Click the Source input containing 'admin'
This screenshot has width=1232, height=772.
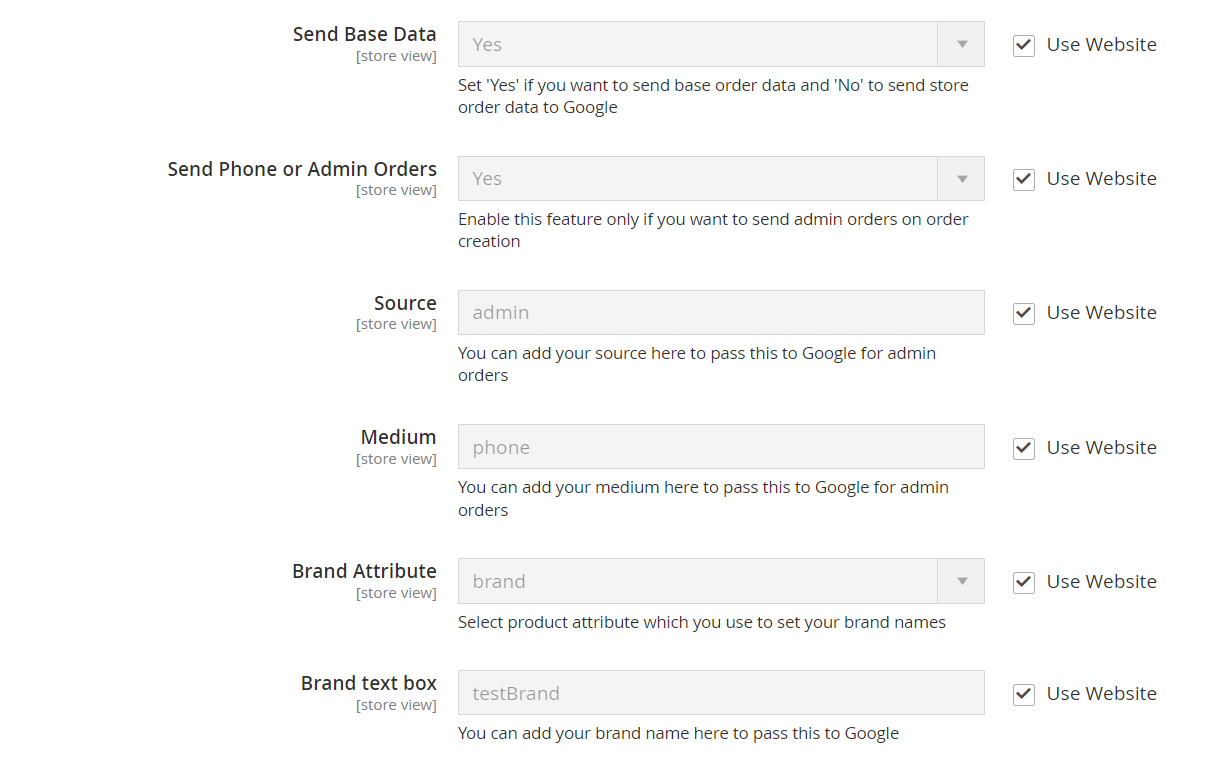[x=720, y=313]
